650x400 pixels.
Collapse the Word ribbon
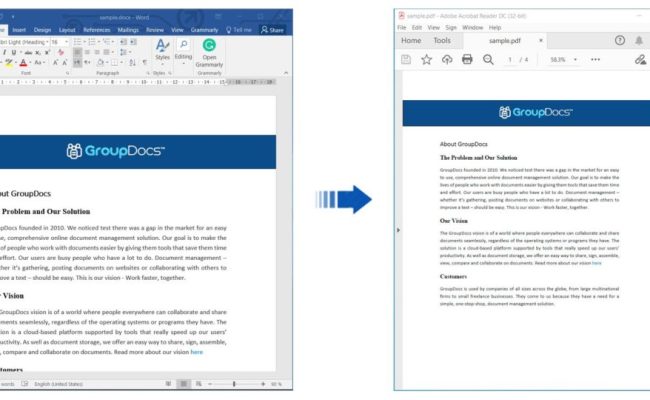(286, 73)
